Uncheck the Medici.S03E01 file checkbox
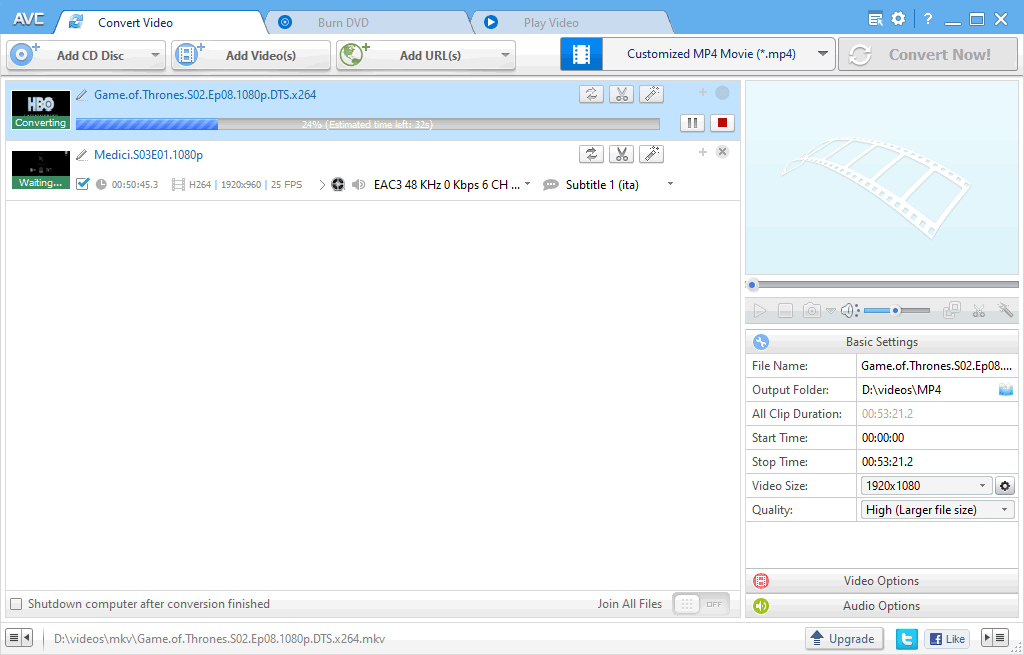Viewport: 1024px width, 655px height. click(82, 184)
